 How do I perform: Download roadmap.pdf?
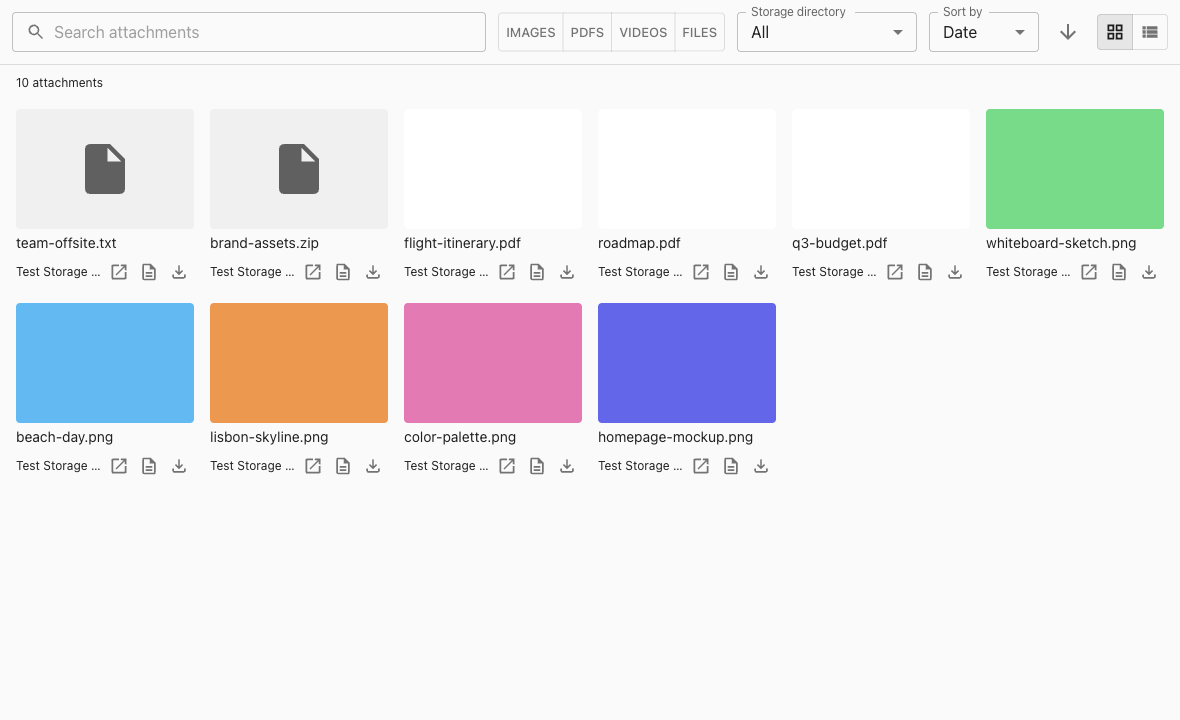(762, 272)
